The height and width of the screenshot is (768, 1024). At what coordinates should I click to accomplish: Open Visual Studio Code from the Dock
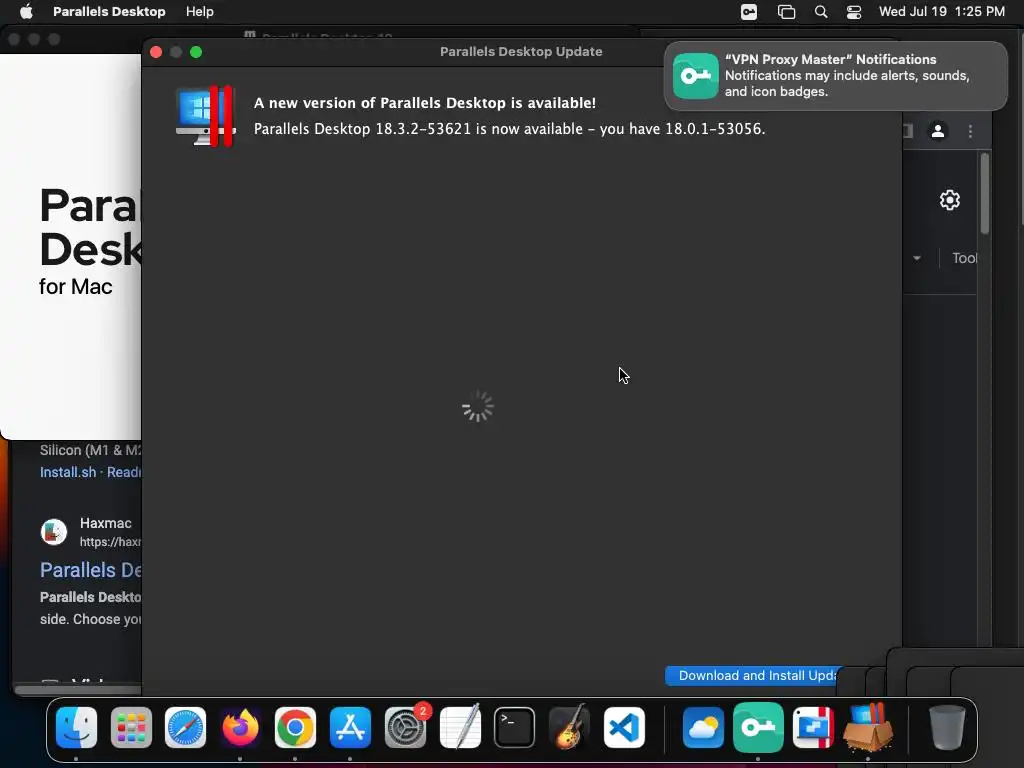click(624, 728)
